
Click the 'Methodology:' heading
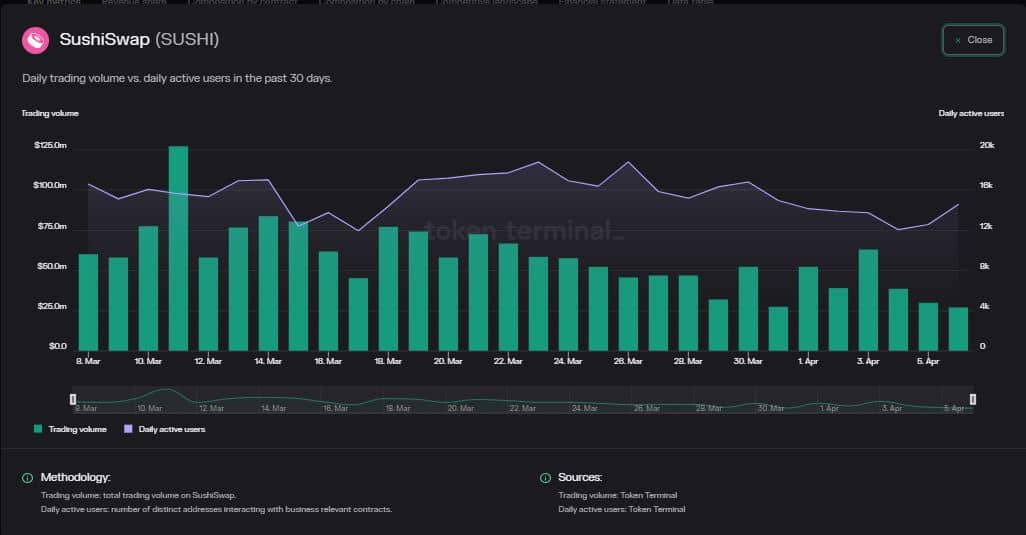coord(75,477)
